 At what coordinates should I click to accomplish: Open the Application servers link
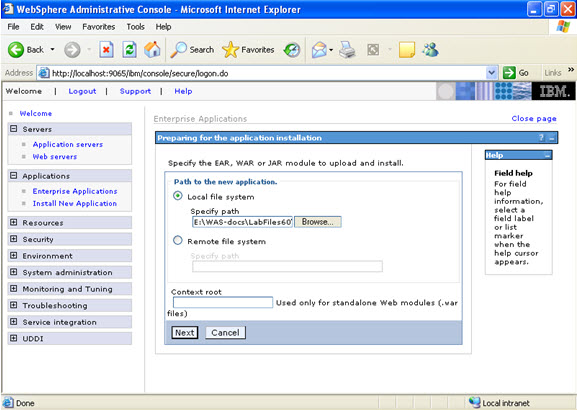68,144
